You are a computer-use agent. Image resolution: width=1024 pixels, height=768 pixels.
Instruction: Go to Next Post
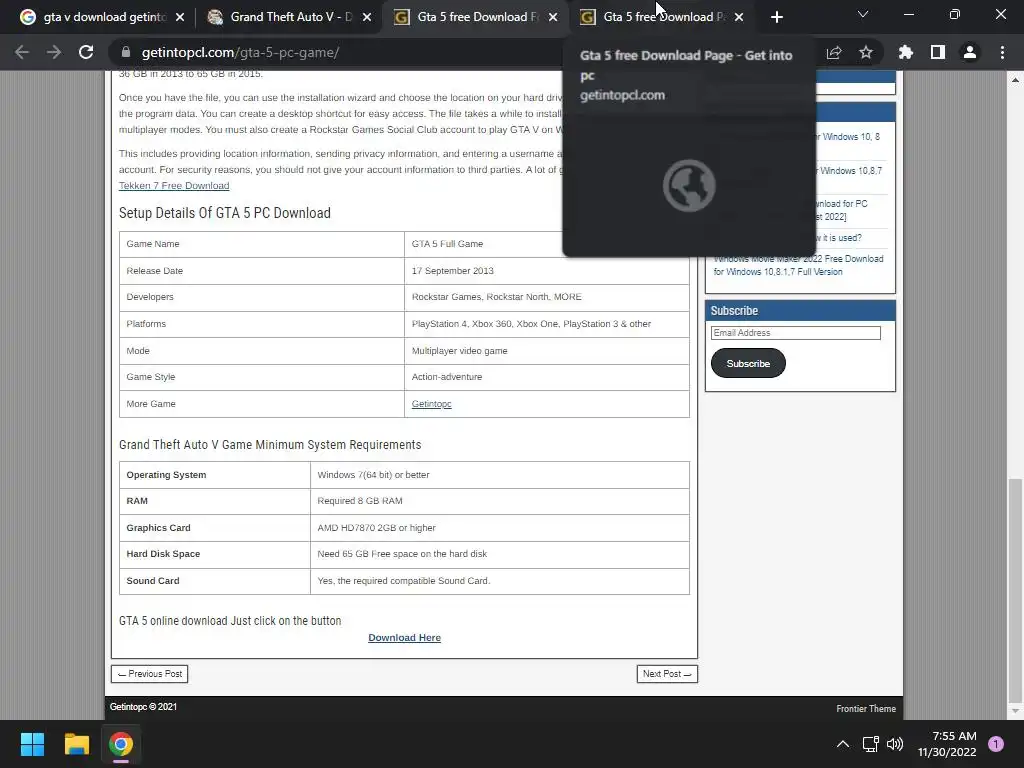coord(667,674)
